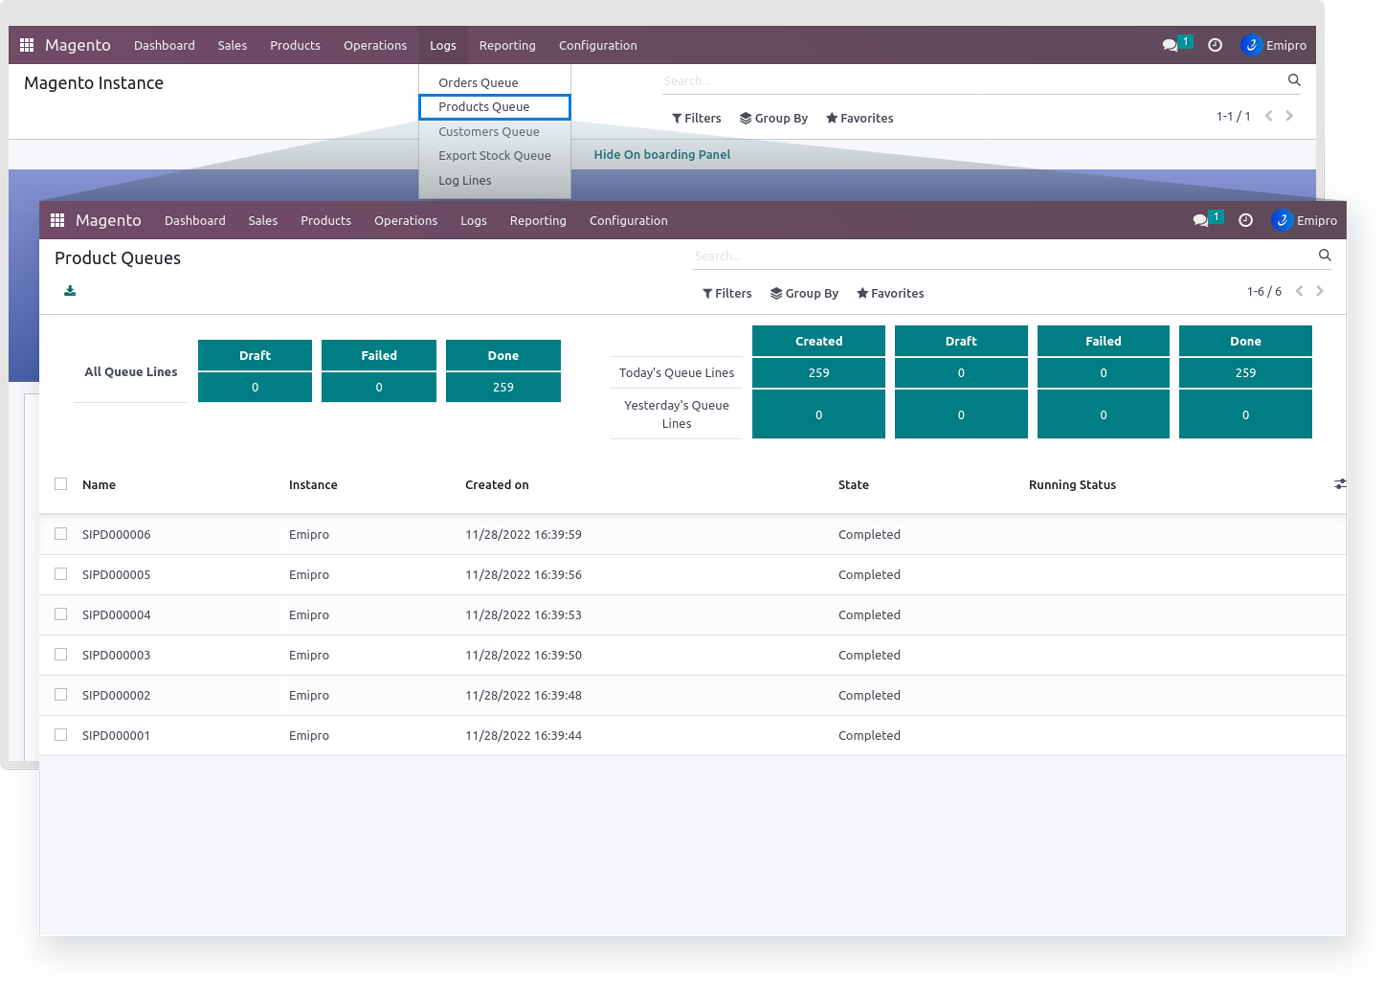Viewport: 1384px width, 982px height.
Task: Open the activities clock icon in Product Queues navbar
Action: pyautogui.click(x=1245, y=221)
